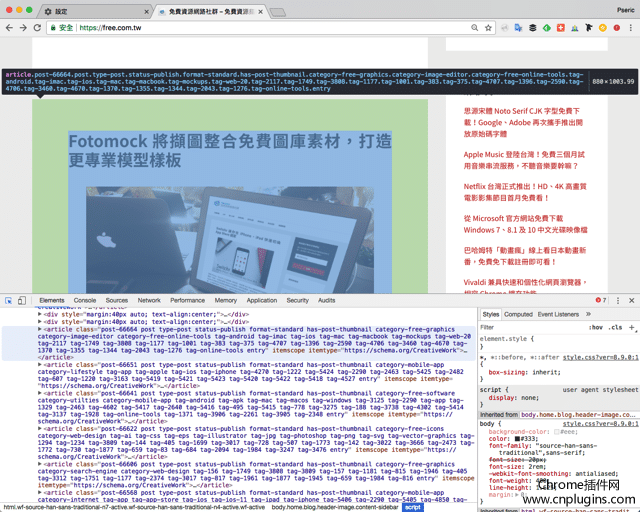The image size is (640, 512).
Task: Open the Audits panel tab
Action: point(327,300)
